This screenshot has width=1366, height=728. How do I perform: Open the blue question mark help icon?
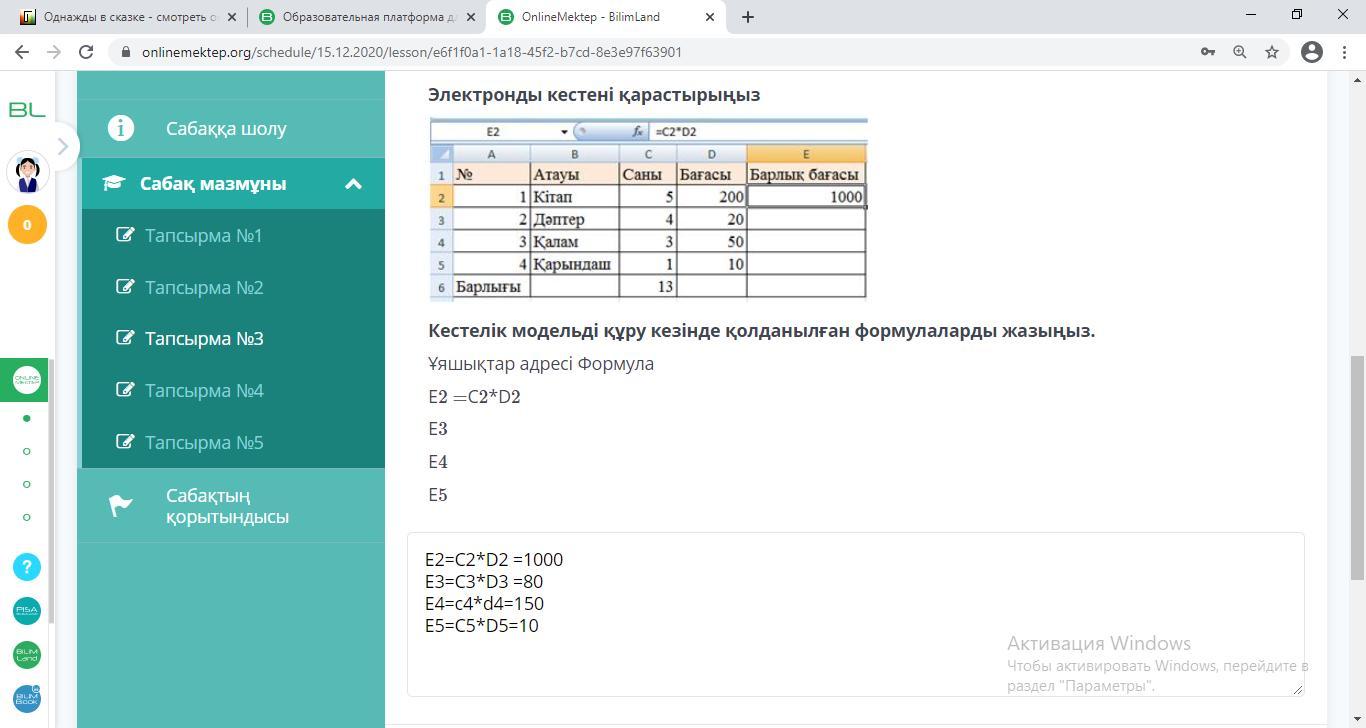point(27,567)
